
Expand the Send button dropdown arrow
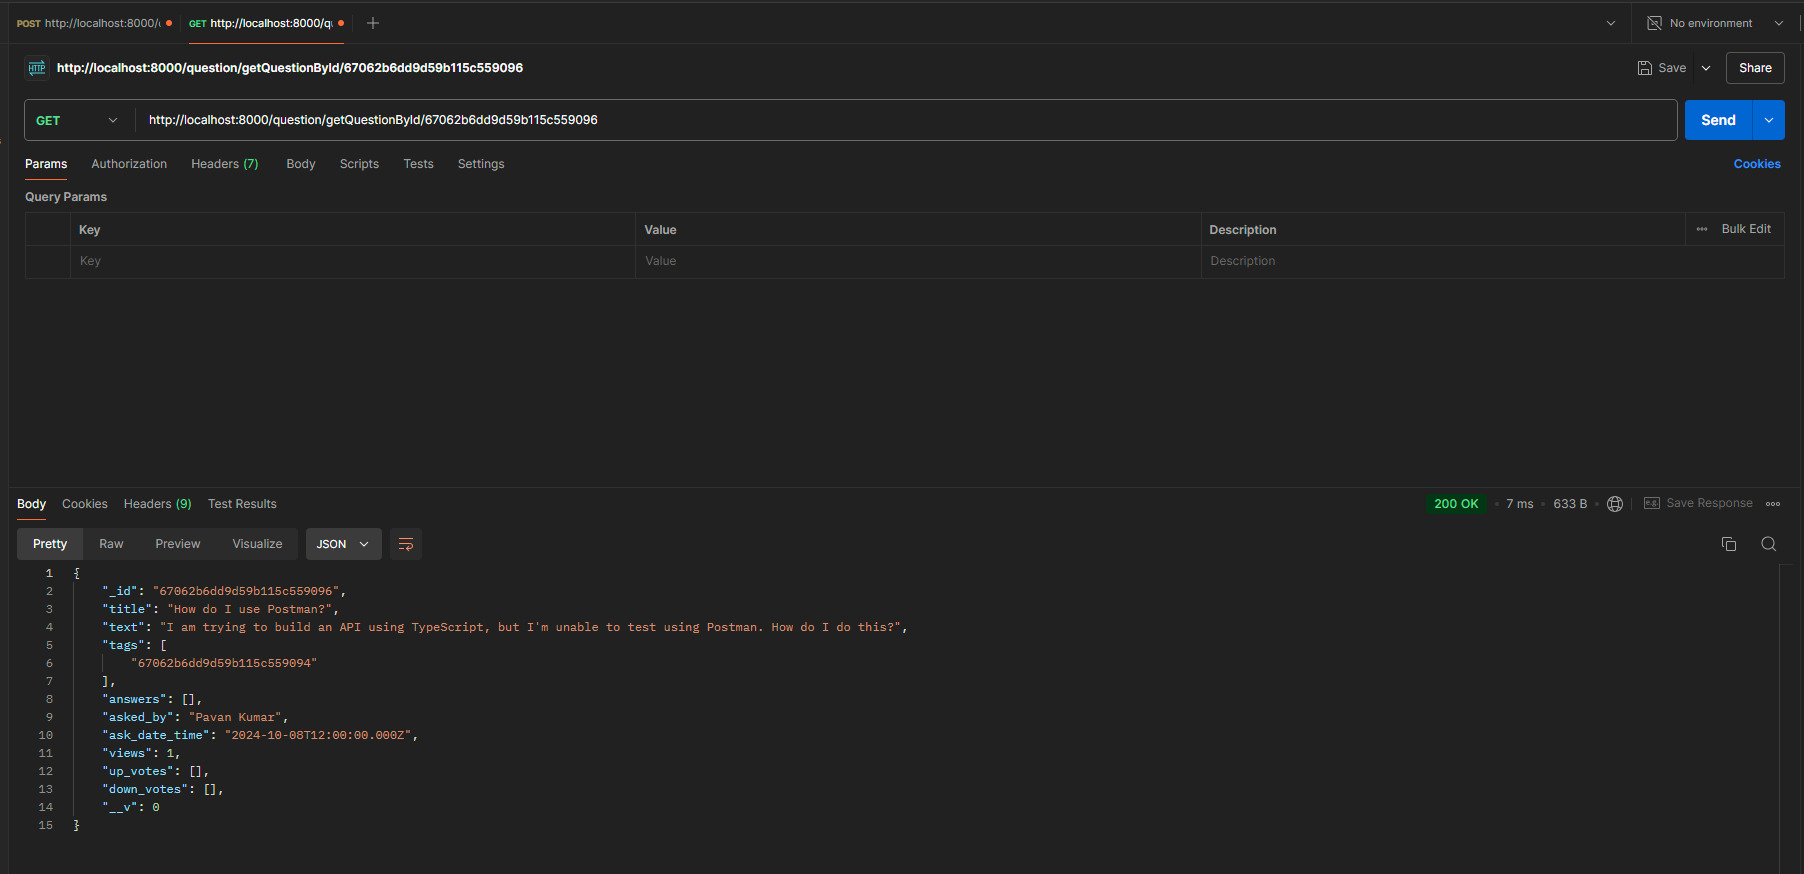[x=1768, y=120]
